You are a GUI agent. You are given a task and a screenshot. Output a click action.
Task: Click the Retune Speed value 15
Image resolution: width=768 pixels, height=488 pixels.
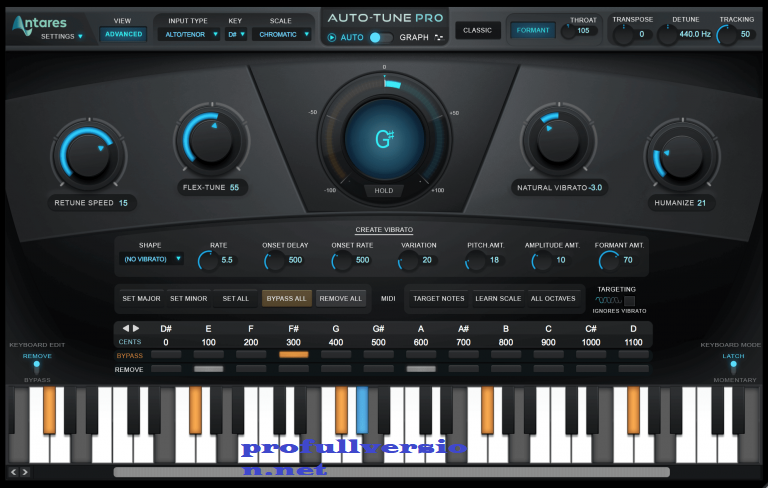[x=123, y=203]
